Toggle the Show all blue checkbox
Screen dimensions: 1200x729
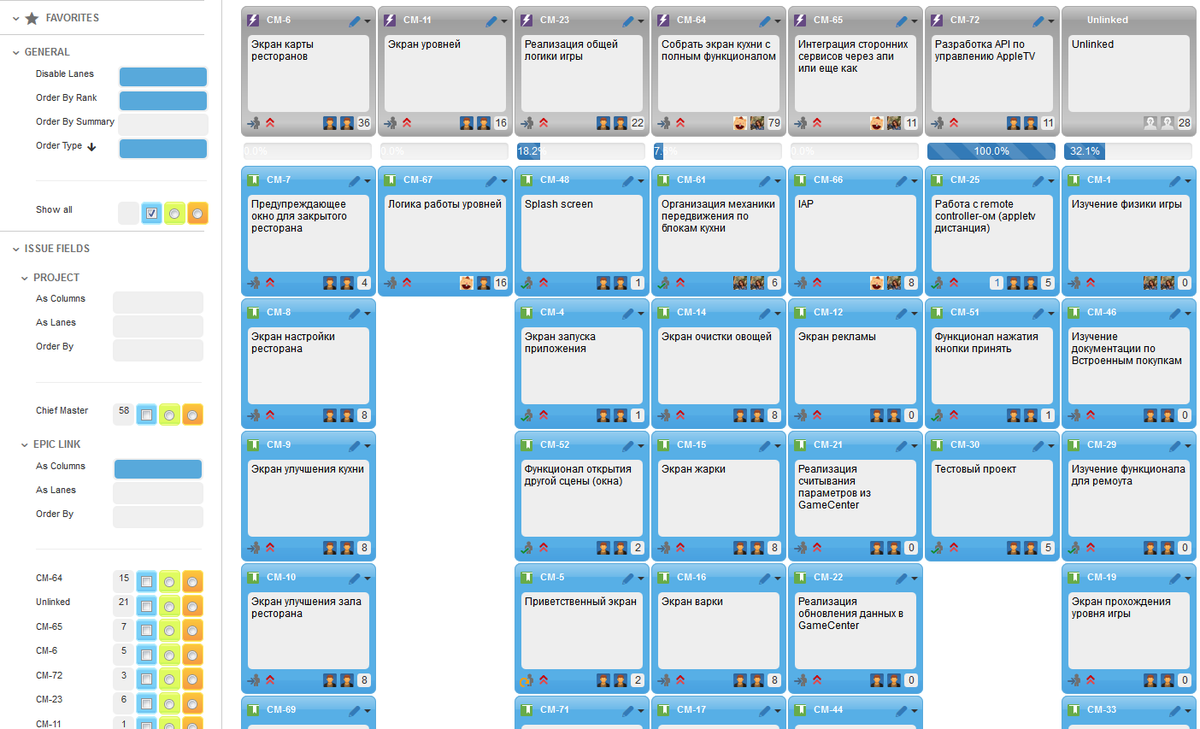151,213
